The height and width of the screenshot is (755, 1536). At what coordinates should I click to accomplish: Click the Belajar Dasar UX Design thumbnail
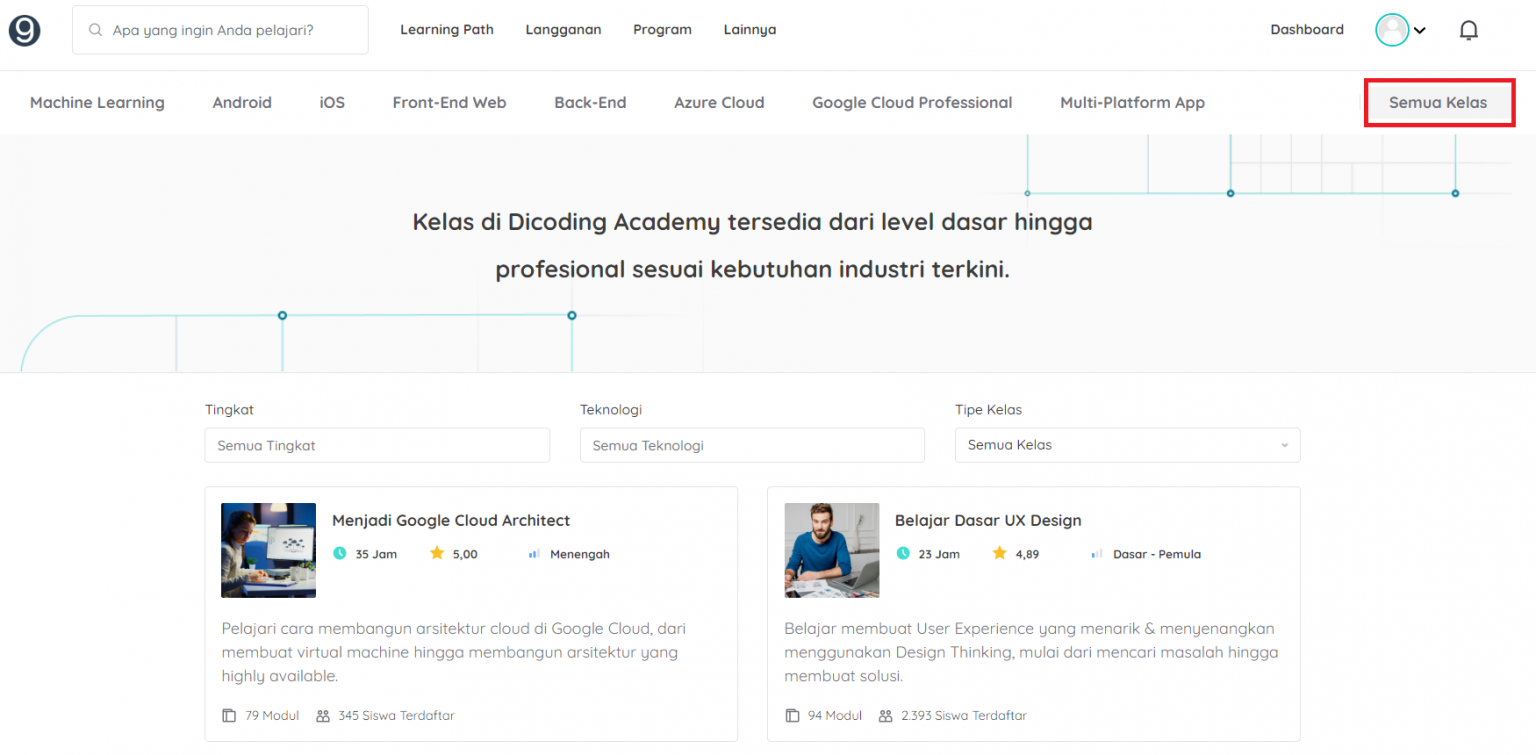click(831, 550)
